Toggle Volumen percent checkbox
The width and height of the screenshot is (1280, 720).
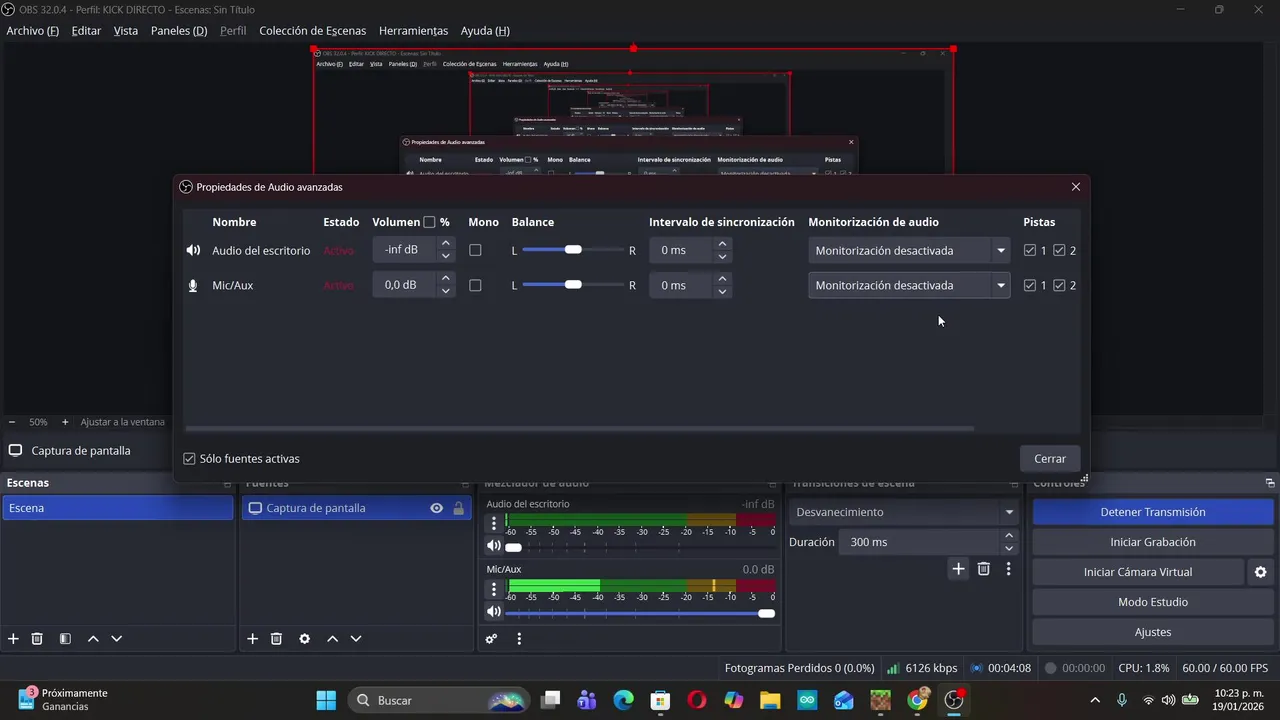(429, 222)
